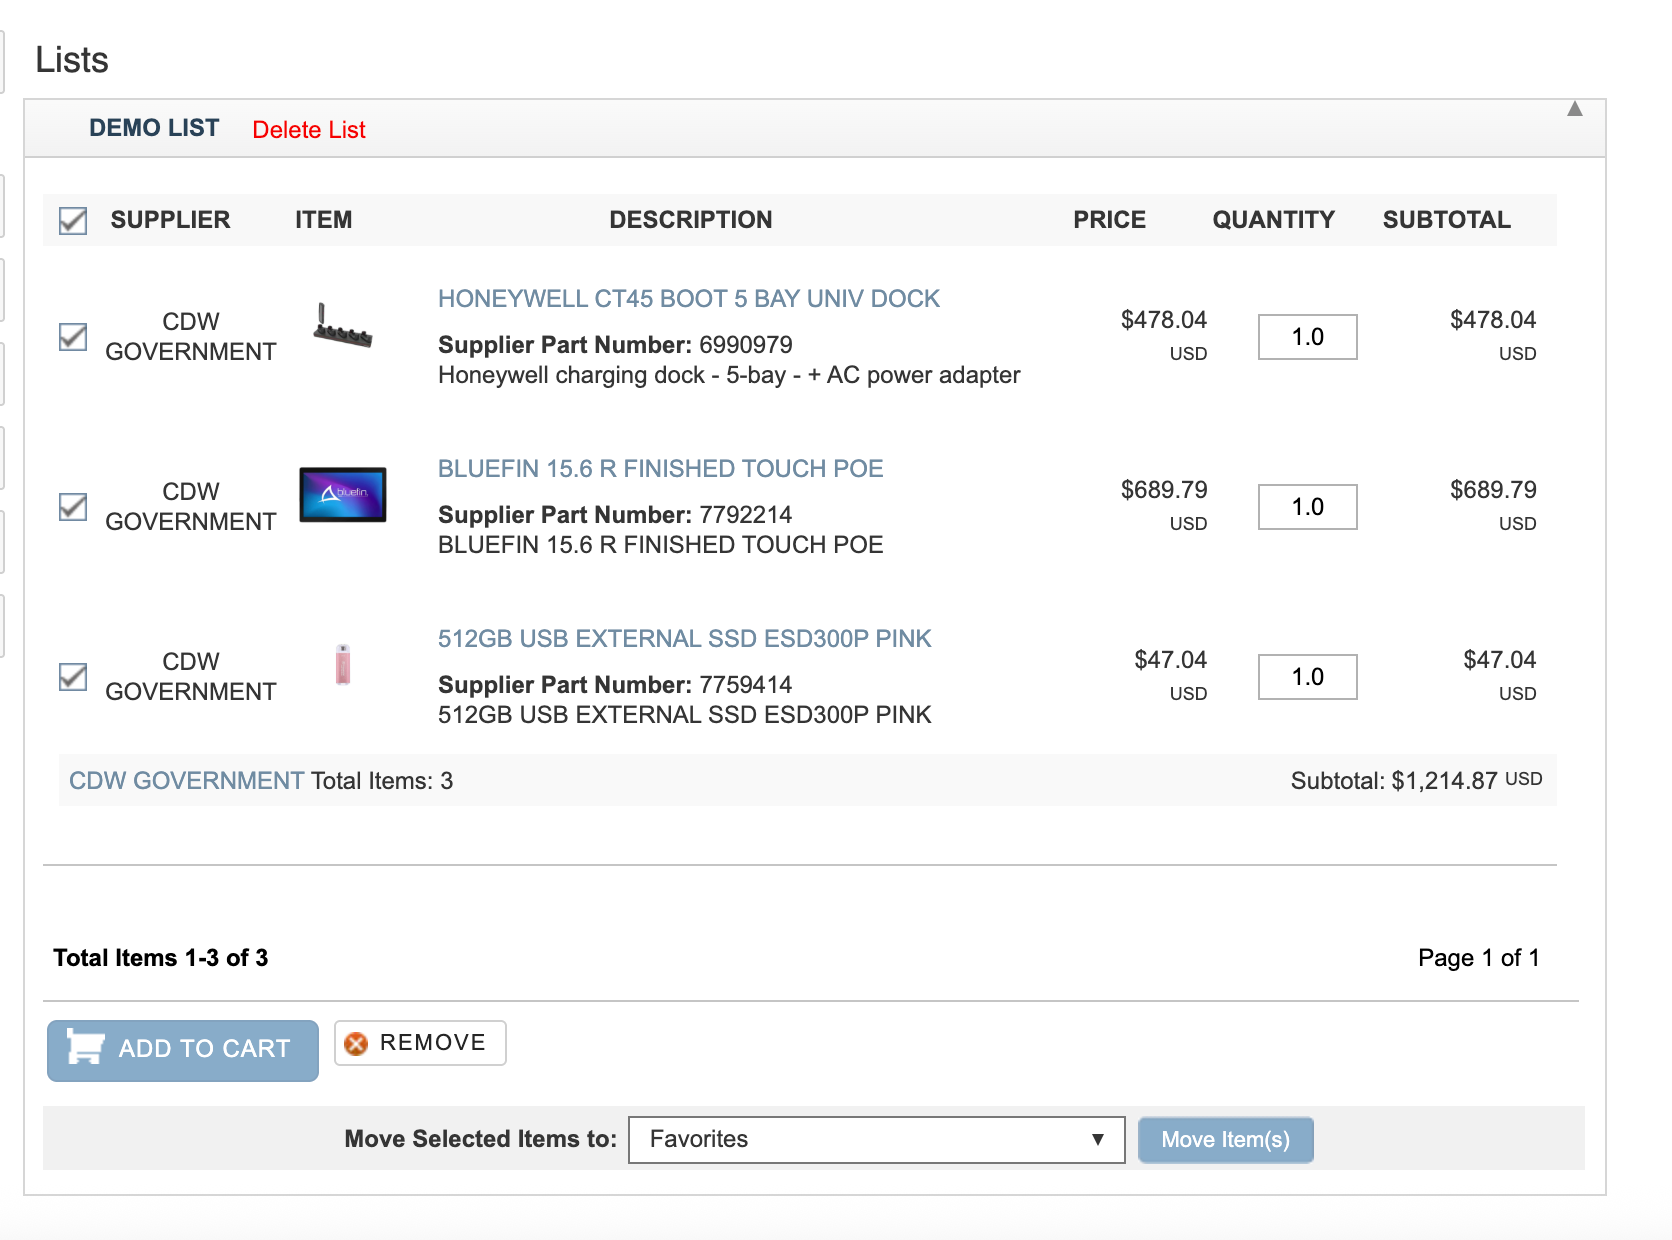Select the $689.79 price of the Bluefin item
Screen dimensions: 1672x1240
point(1164,490)
